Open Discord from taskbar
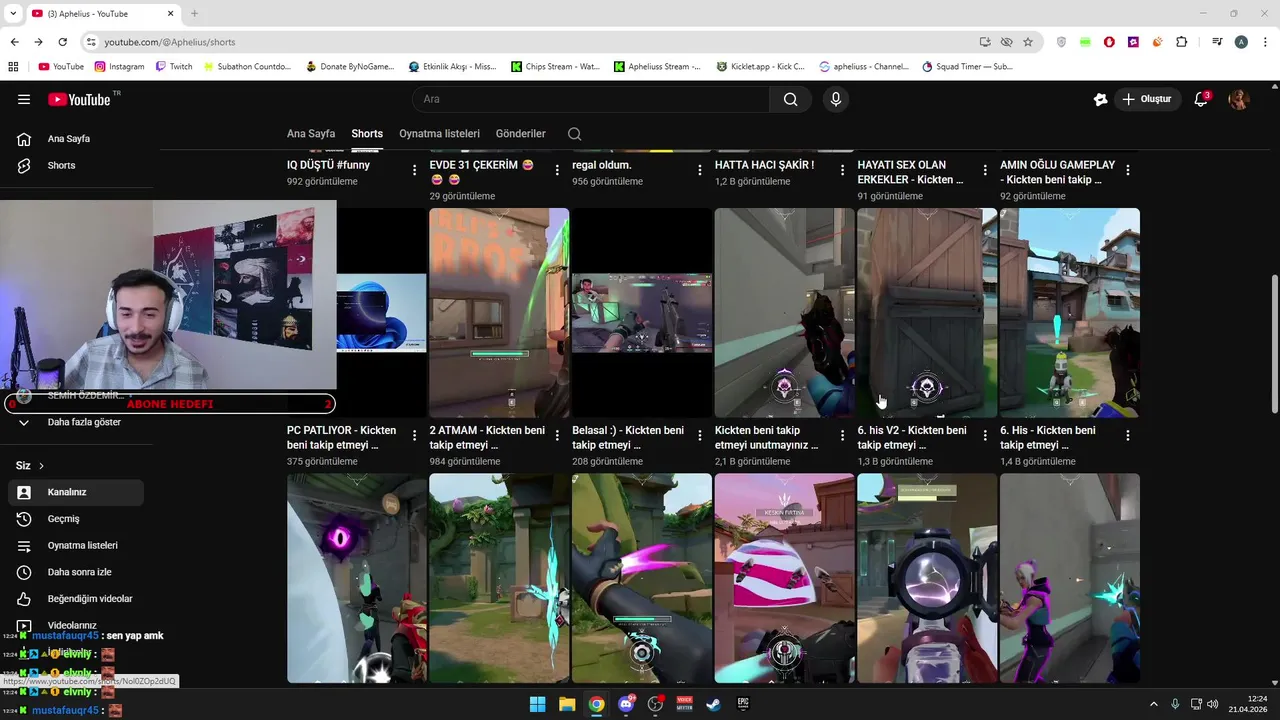This screenshot has width=1280, height=720. click(x=626, y=704)
